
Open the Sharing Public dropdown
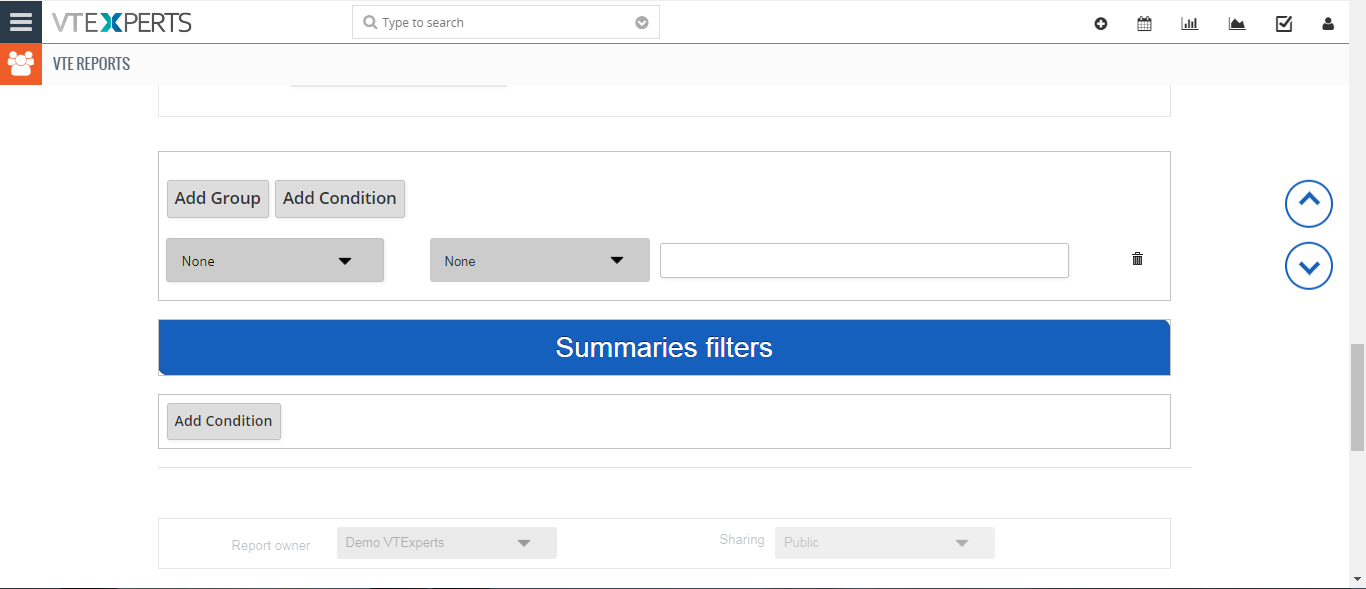click(x=885, y=543)
